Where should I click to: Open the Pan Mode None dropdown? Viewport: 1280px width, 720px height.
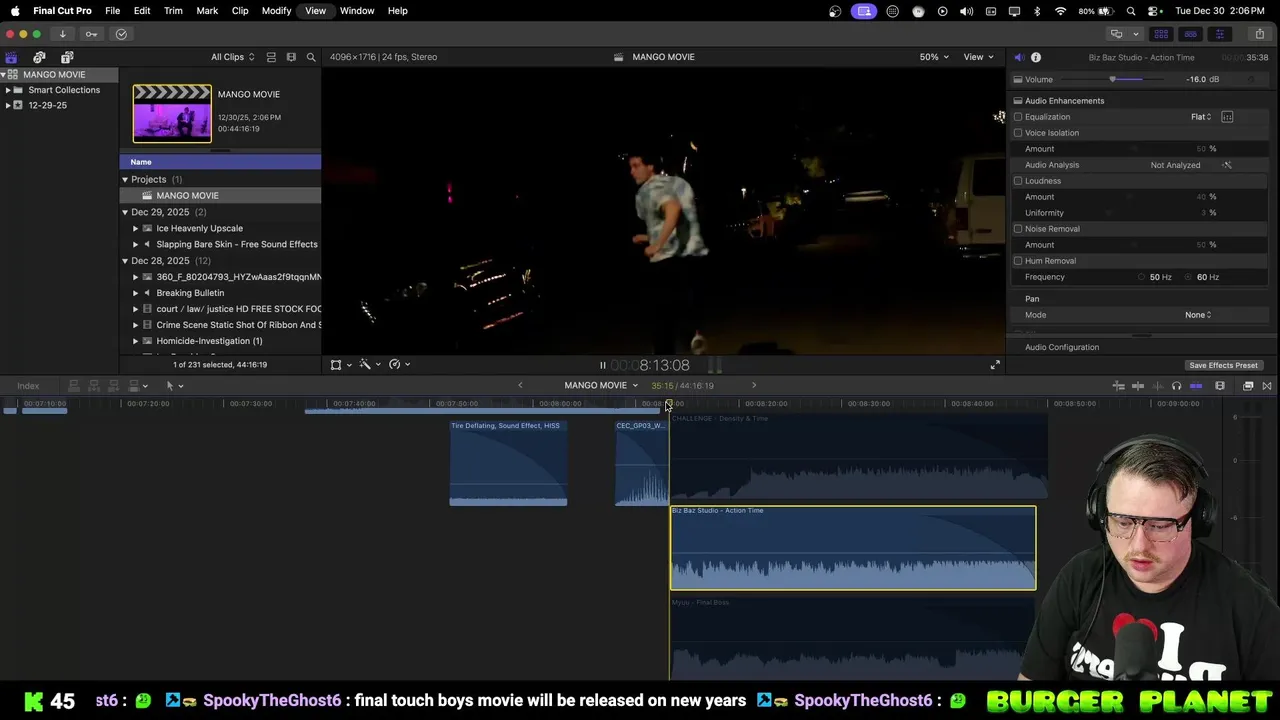click(x=1198, y=315)
